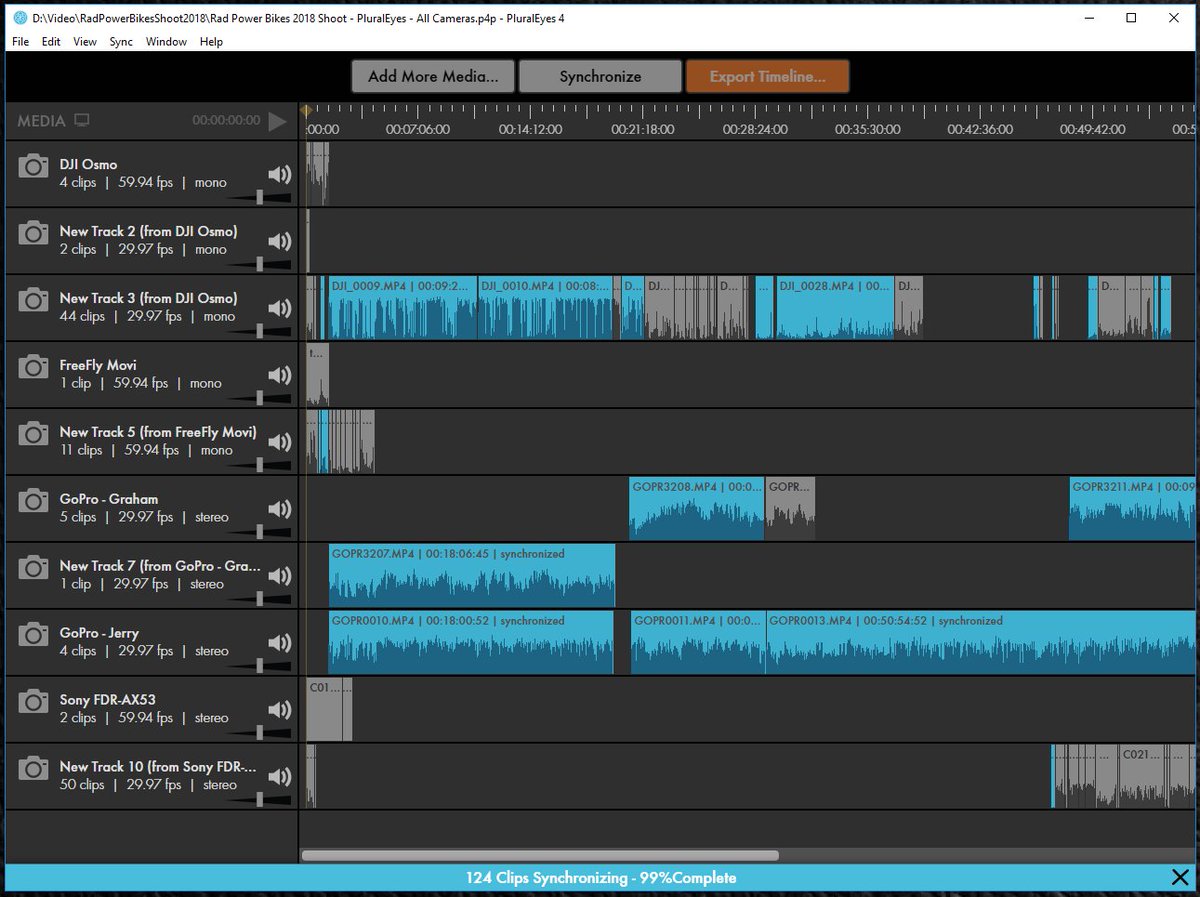The image size is (1200, 897).
Task: Click the 00:00:00:00 timecode display
Action: coord(226,121)
